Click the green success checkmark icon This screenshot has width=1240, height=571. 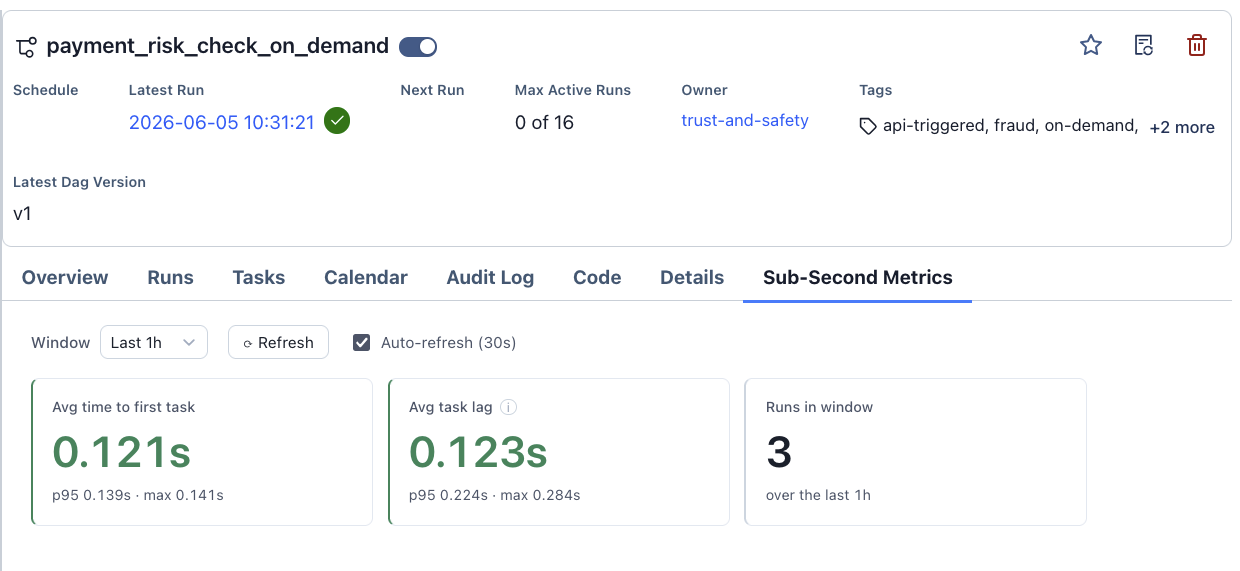tap(337, 122)
